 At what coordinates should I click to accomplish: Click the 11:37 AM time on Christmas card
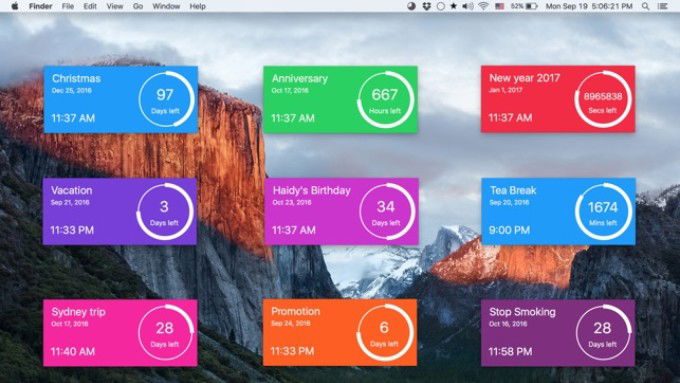[73, 118]
